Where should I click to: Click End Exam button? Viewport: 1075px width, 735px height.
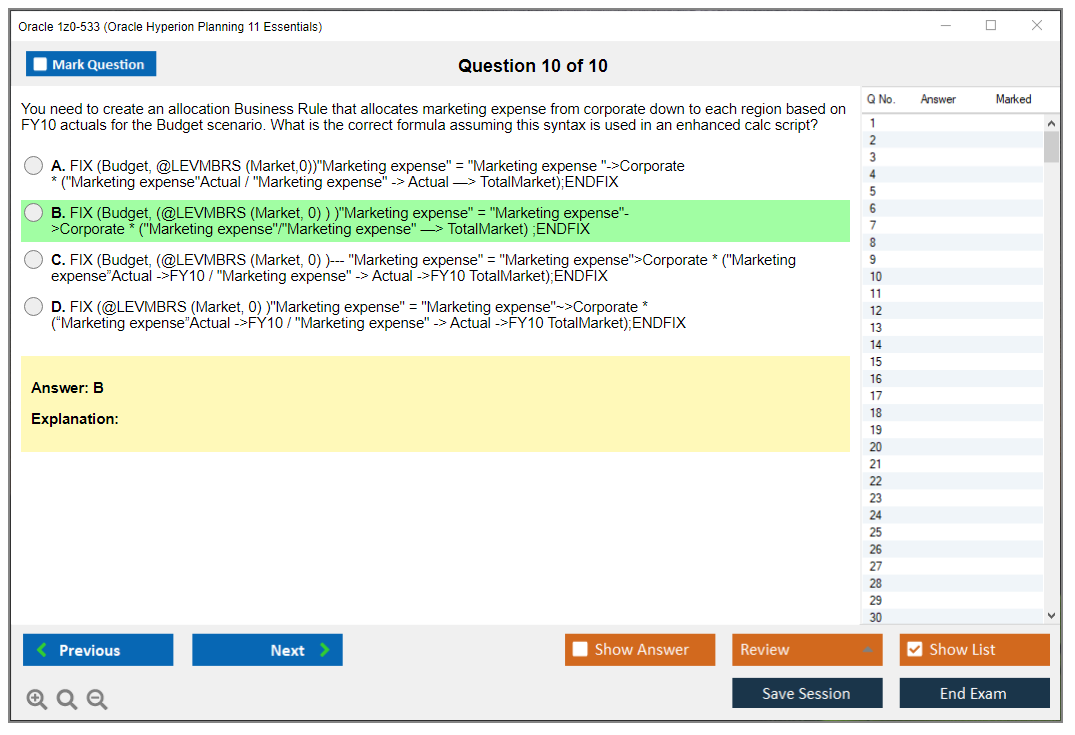(973, 693)
